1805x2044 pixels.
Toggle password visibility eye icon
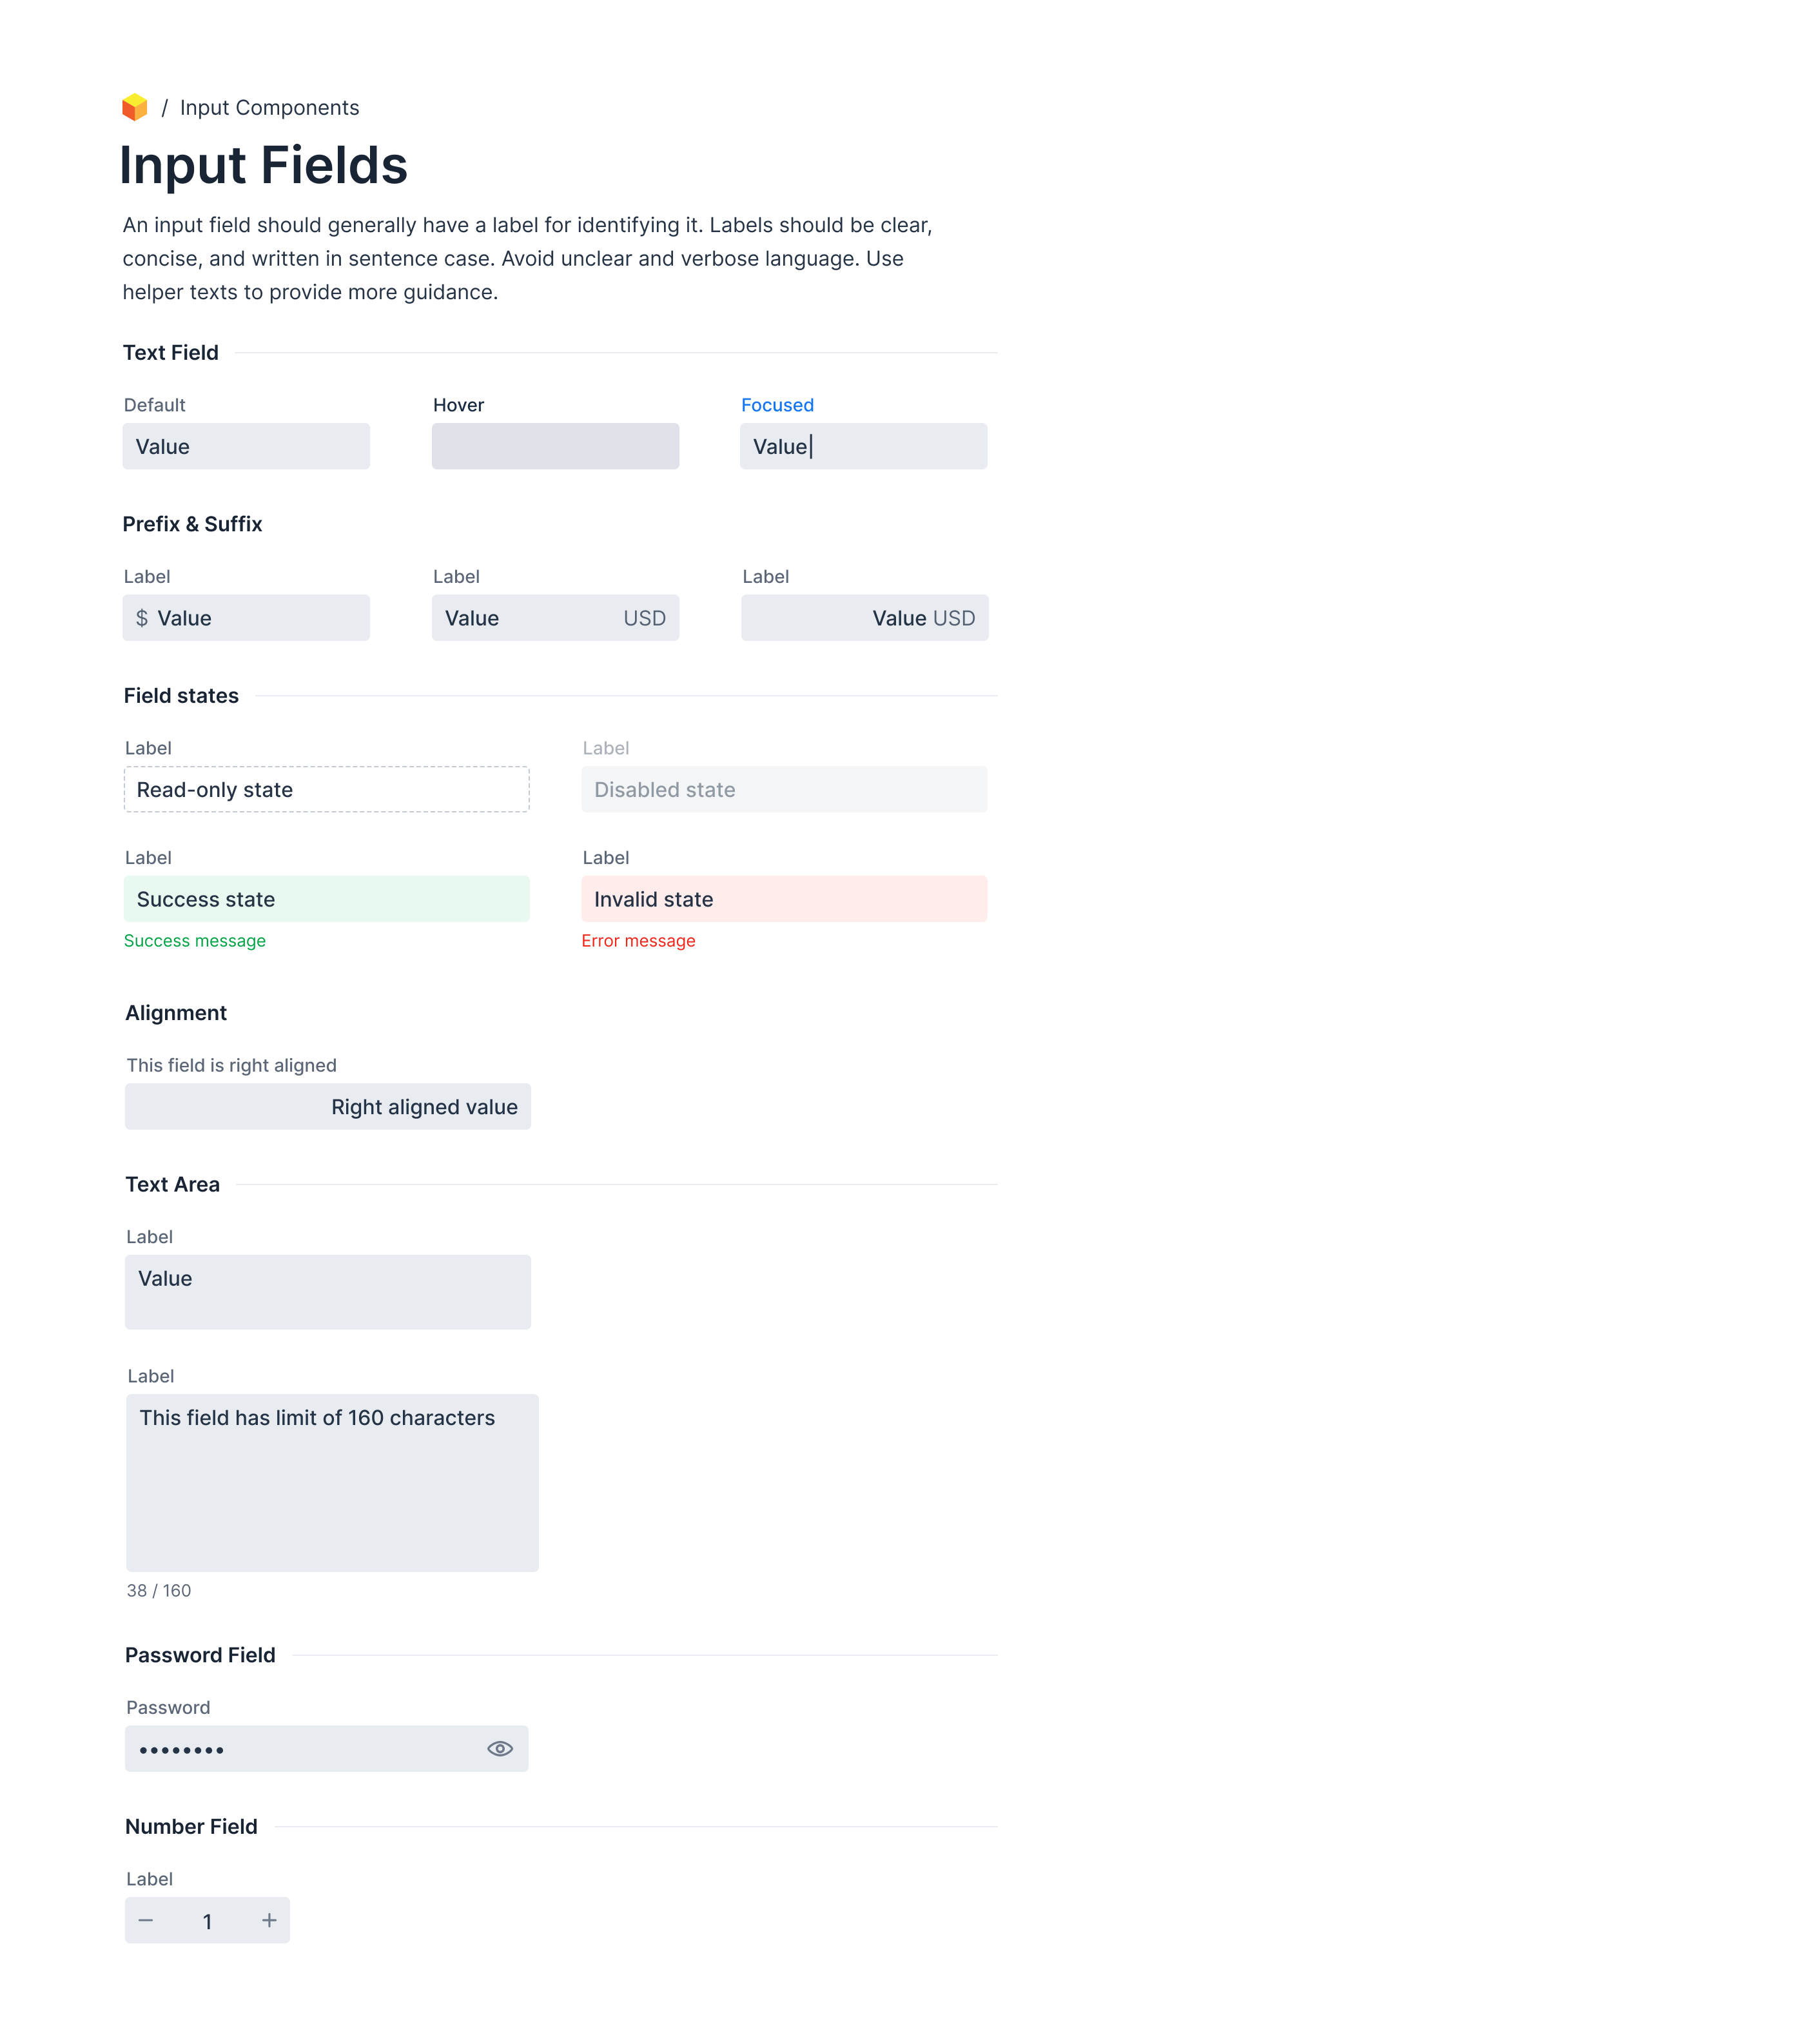point(500,1748)
